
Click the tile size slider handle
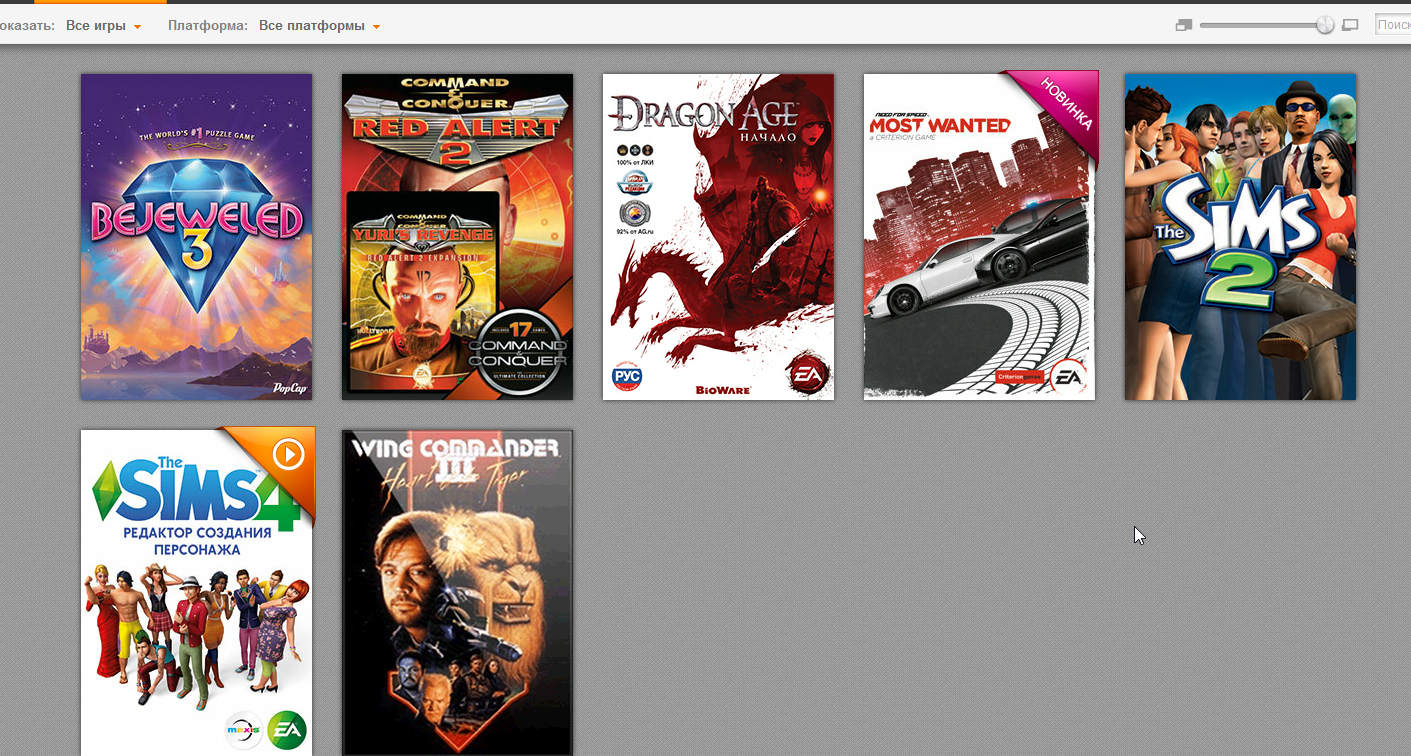pos(1325,25)
